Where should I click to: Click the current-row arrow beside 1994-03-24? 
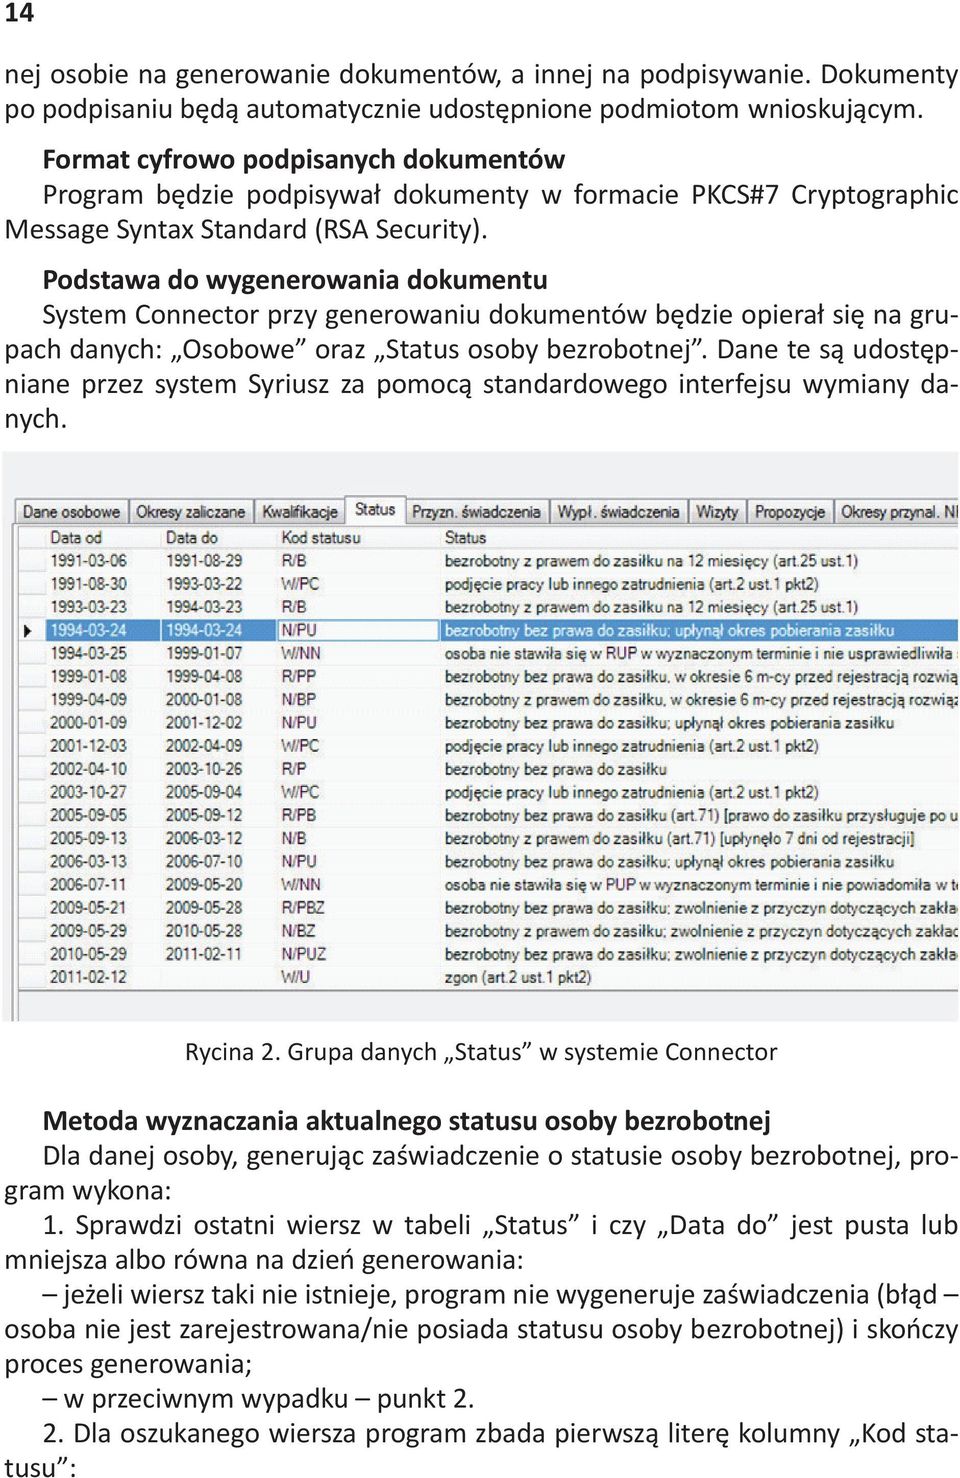(x=28, y=631)
